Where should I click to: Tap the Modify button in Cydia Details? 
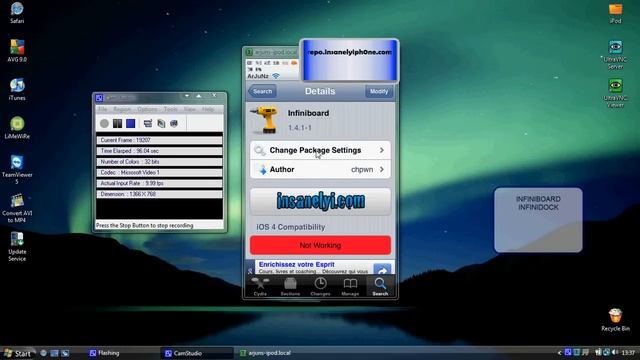pos(379,91)
